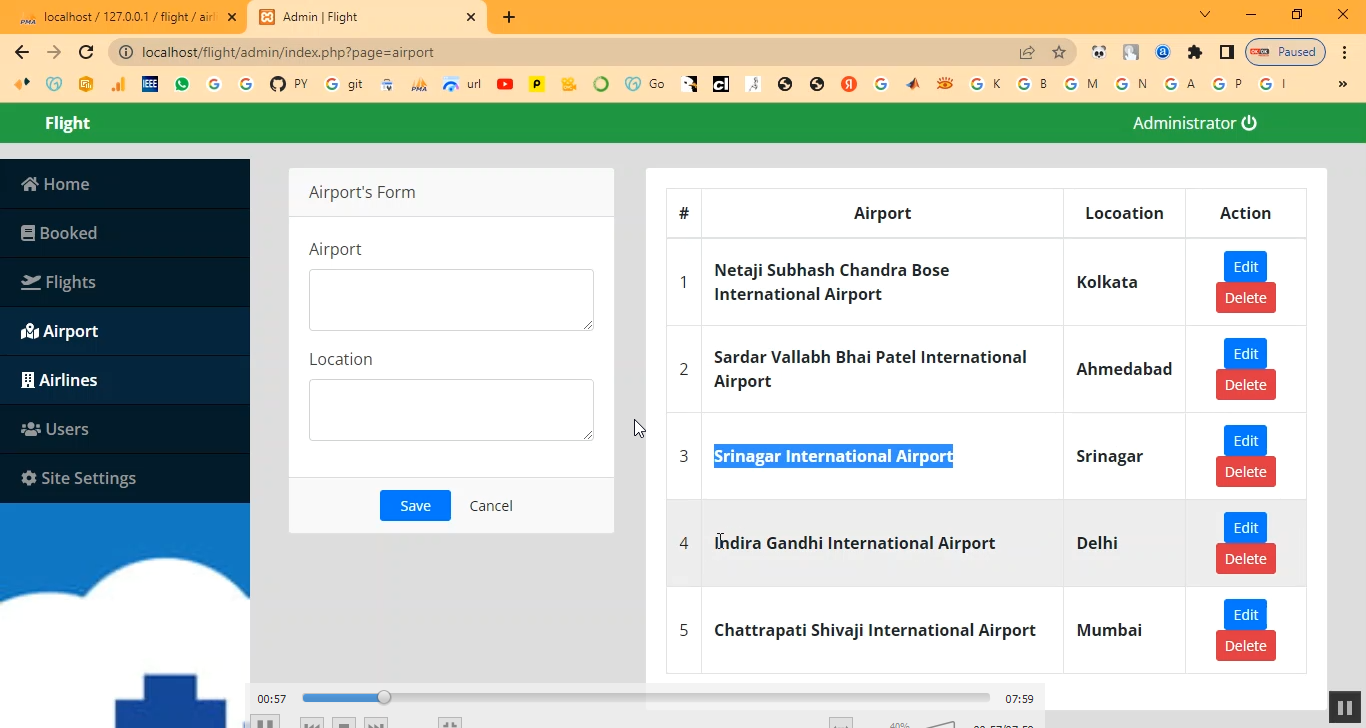Delete the Ahmedabad airport row
Image resolution: width=1366 pixels, height=728 pixels.
[x=1245, y=385]
